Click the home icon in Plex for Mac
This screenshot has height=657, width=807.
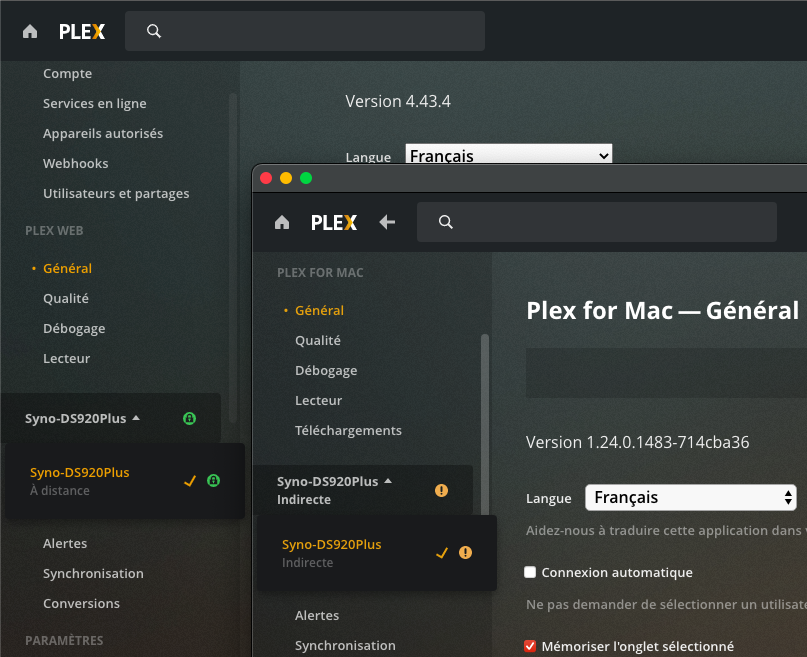(282, 222)
